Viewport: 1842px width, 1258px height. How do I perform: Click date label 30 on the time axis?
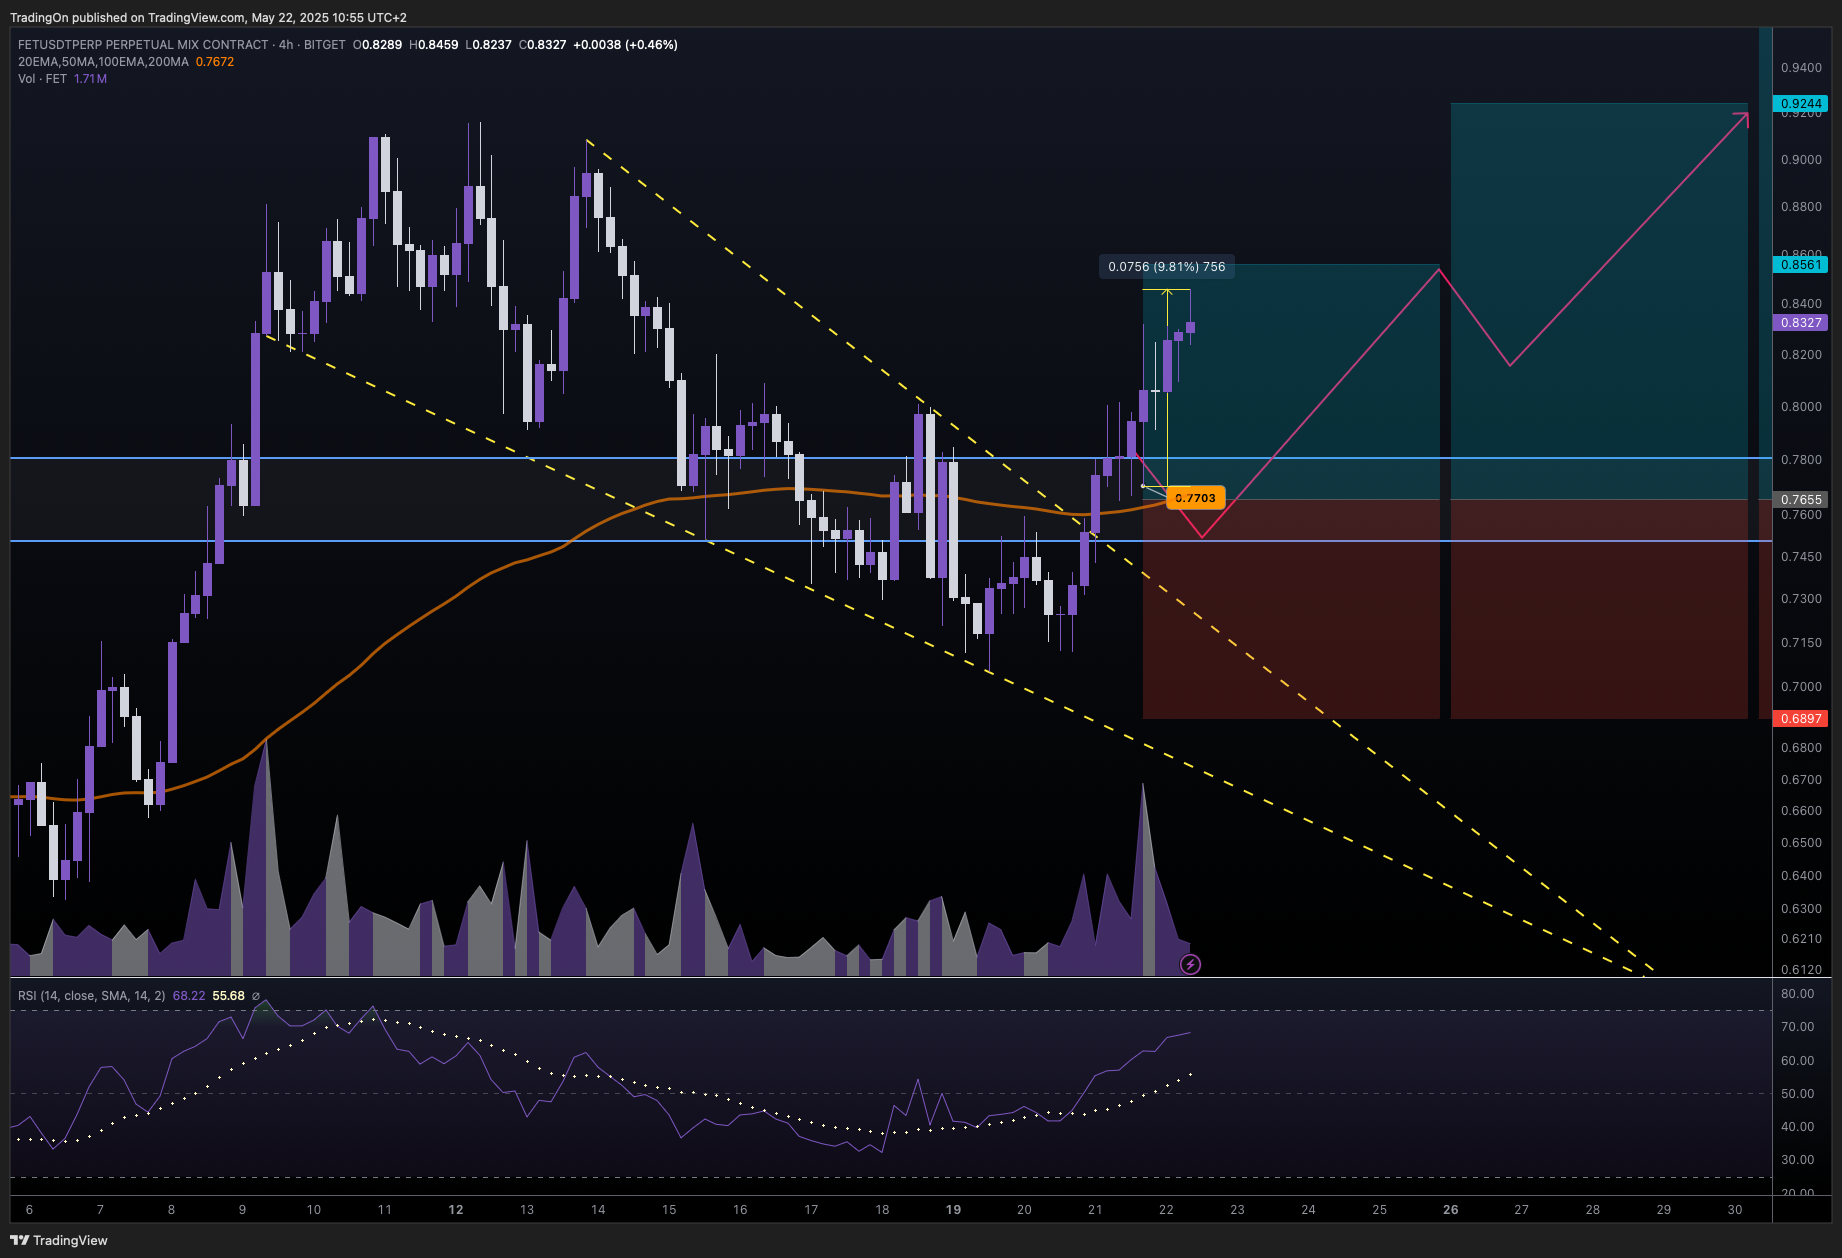pyautogui.click(x=1735, y=1210)
